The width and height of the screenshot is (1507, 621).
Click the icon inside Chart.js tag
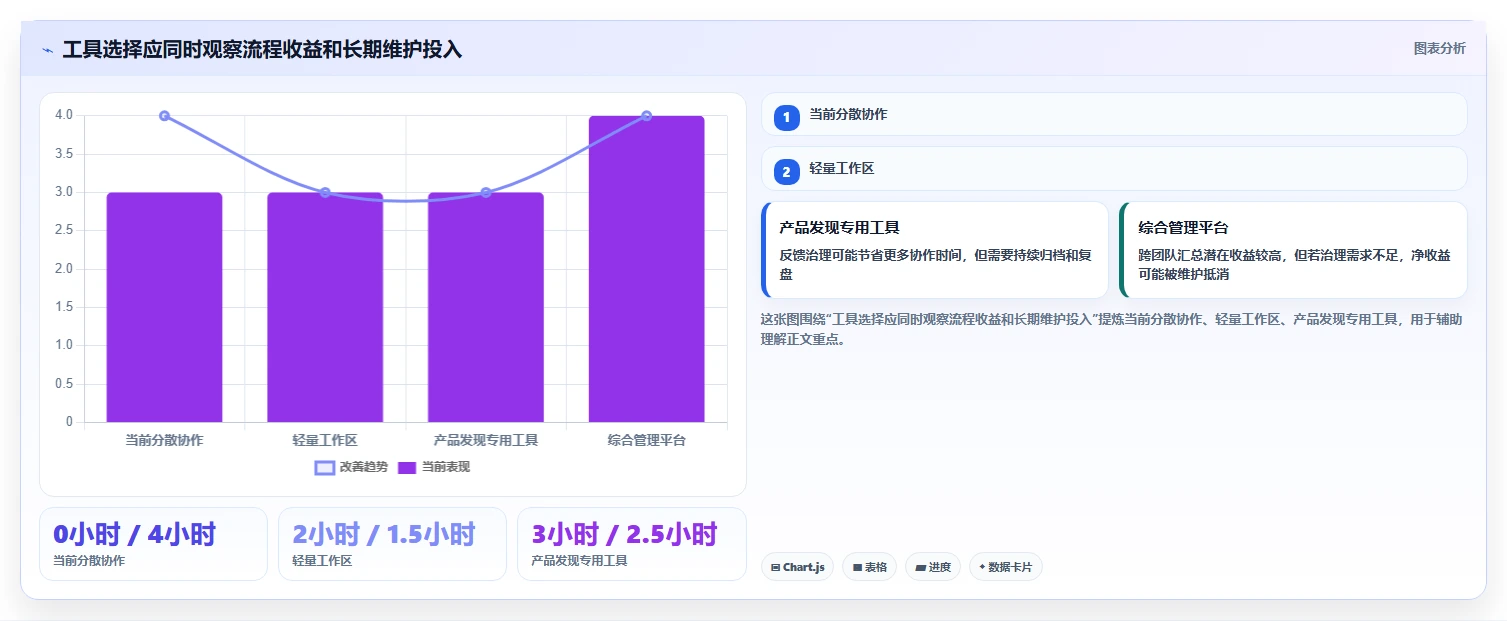click(776, 567)
